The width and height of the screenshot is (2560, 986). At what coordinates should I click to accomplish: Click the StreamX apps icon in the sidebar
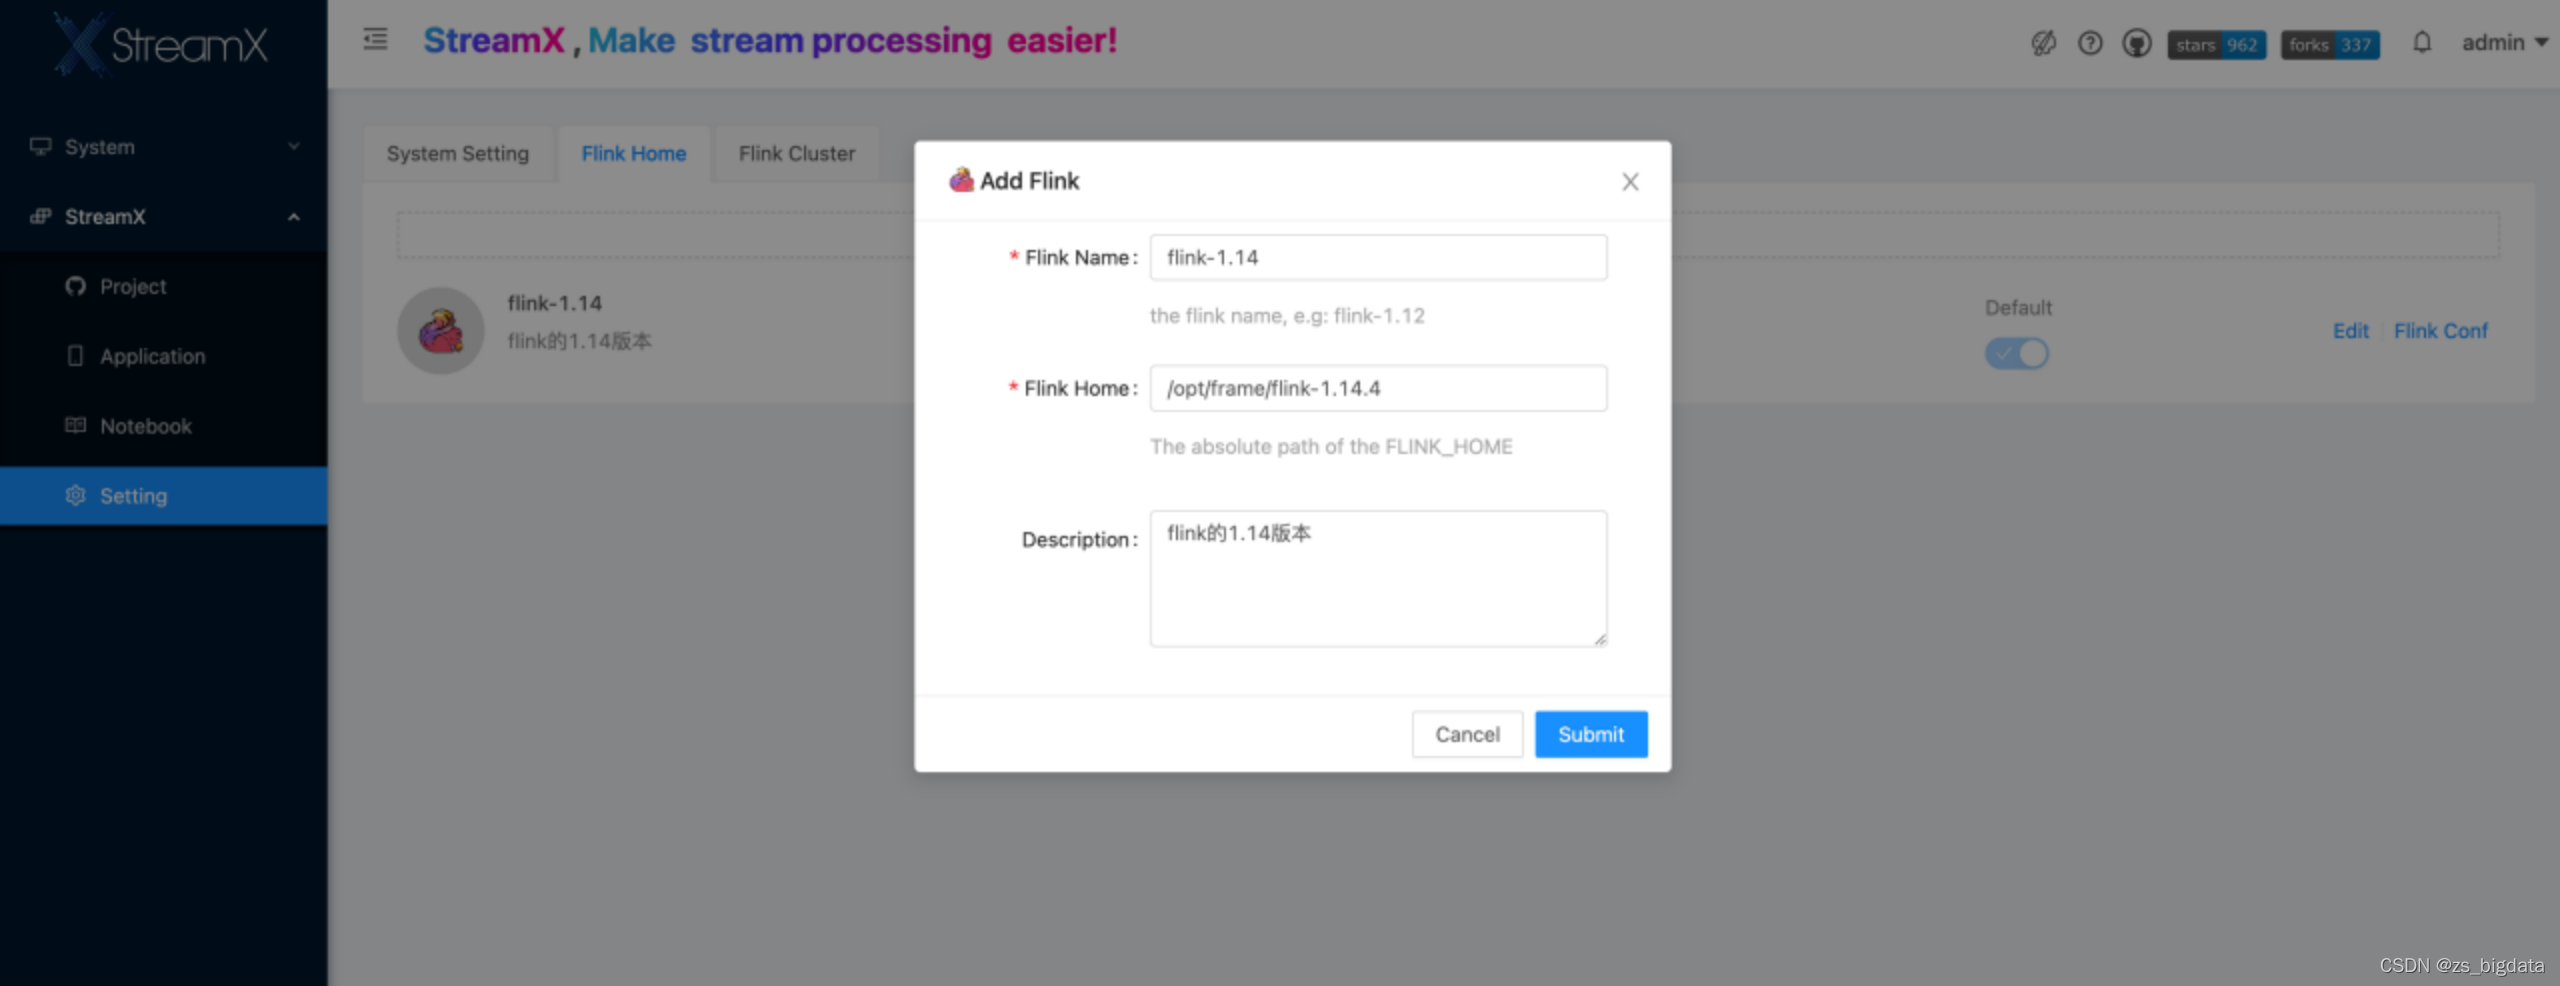40,216
